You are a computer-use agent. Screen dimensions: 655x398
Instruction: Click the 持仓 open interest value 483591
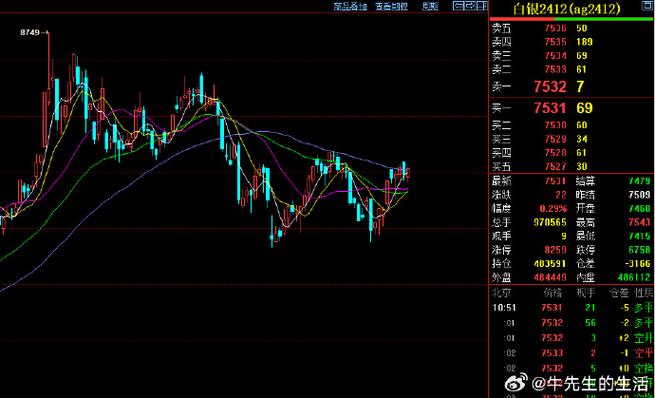tap(550, 264)
